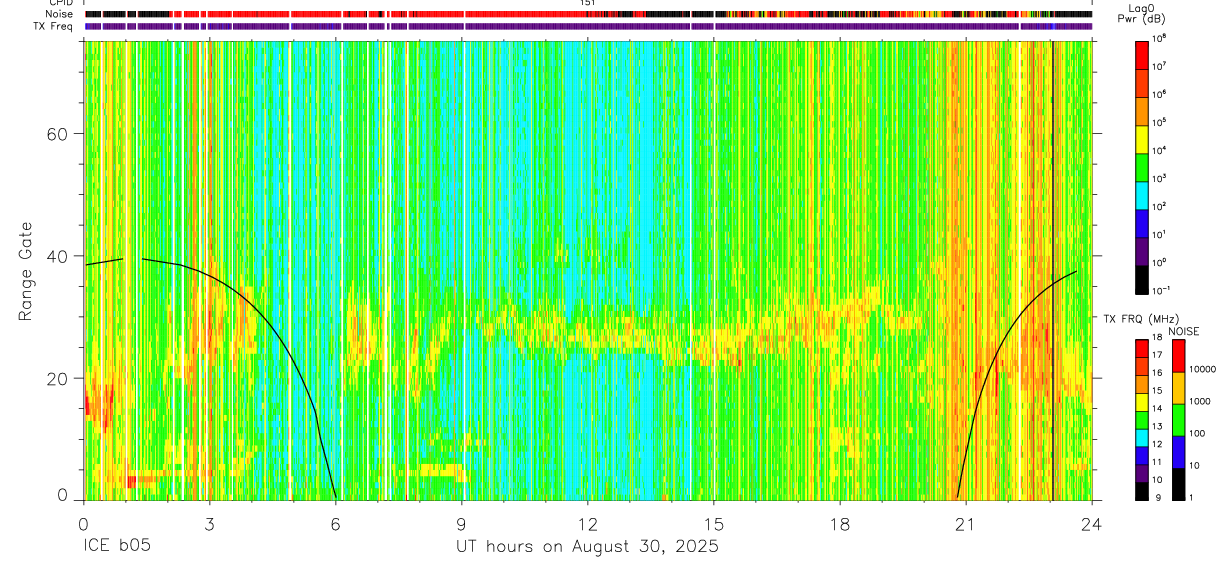Click the 'NOISE' legend title
The width and height of the screenshot is (1228, 567).
pyautogui.click(x=1183, y=330)
